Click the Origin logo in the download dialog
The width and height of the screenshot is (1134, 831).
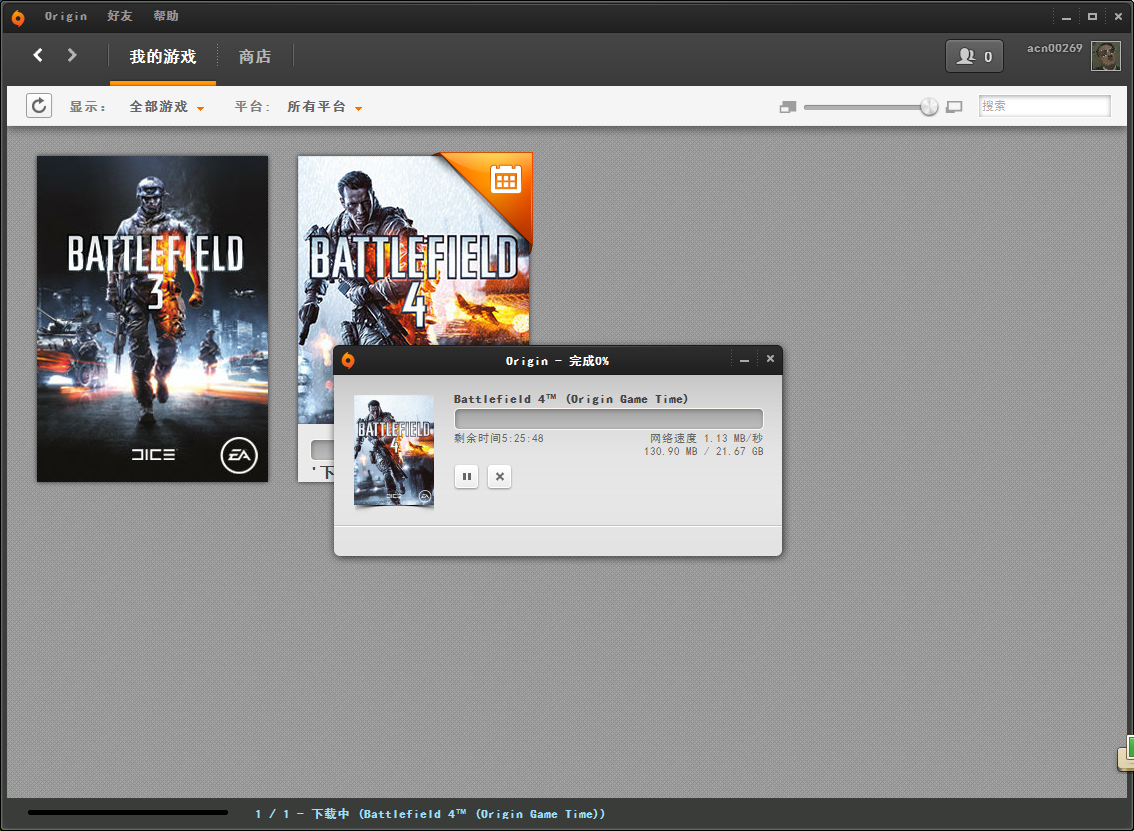(x=348, y=360)
